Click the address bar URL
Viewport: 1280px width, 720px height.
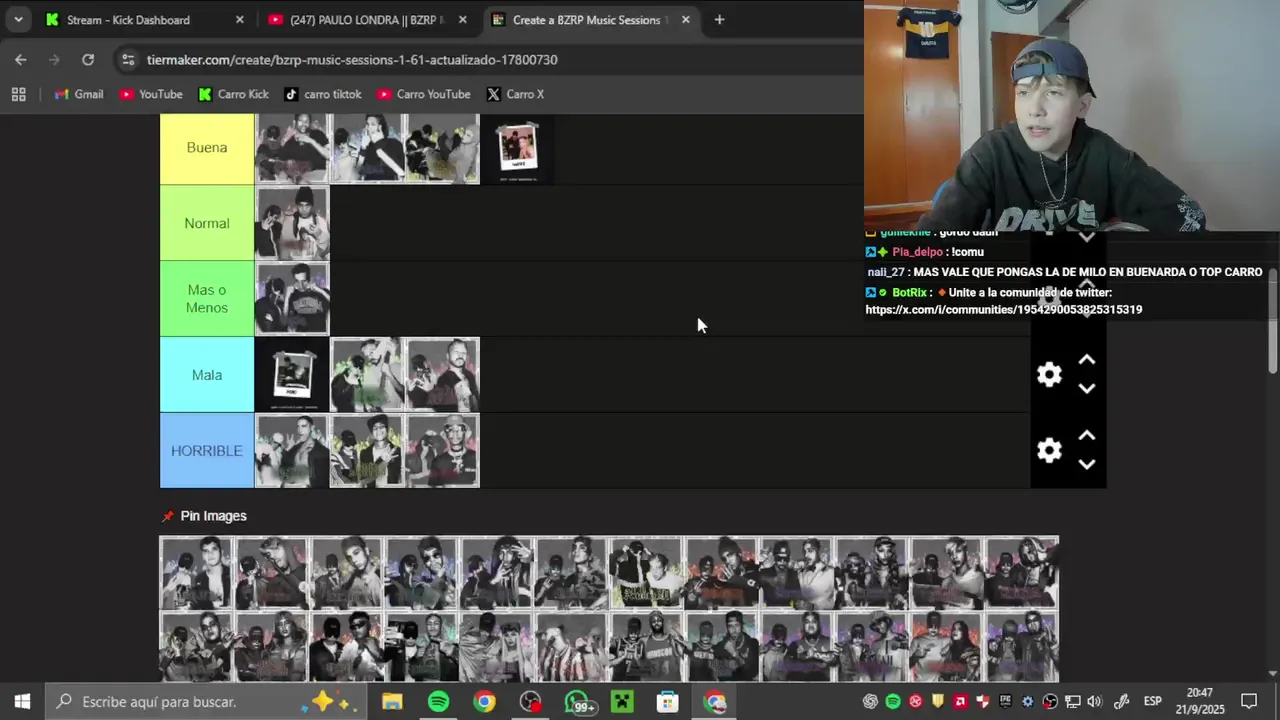click(x=352, y=60)
